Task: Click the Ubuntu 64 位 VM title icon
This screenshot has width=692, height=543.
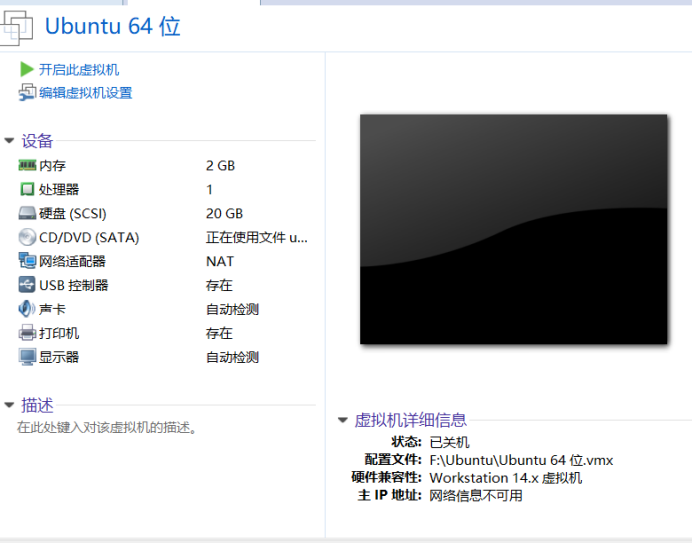Action: [16, 28]
